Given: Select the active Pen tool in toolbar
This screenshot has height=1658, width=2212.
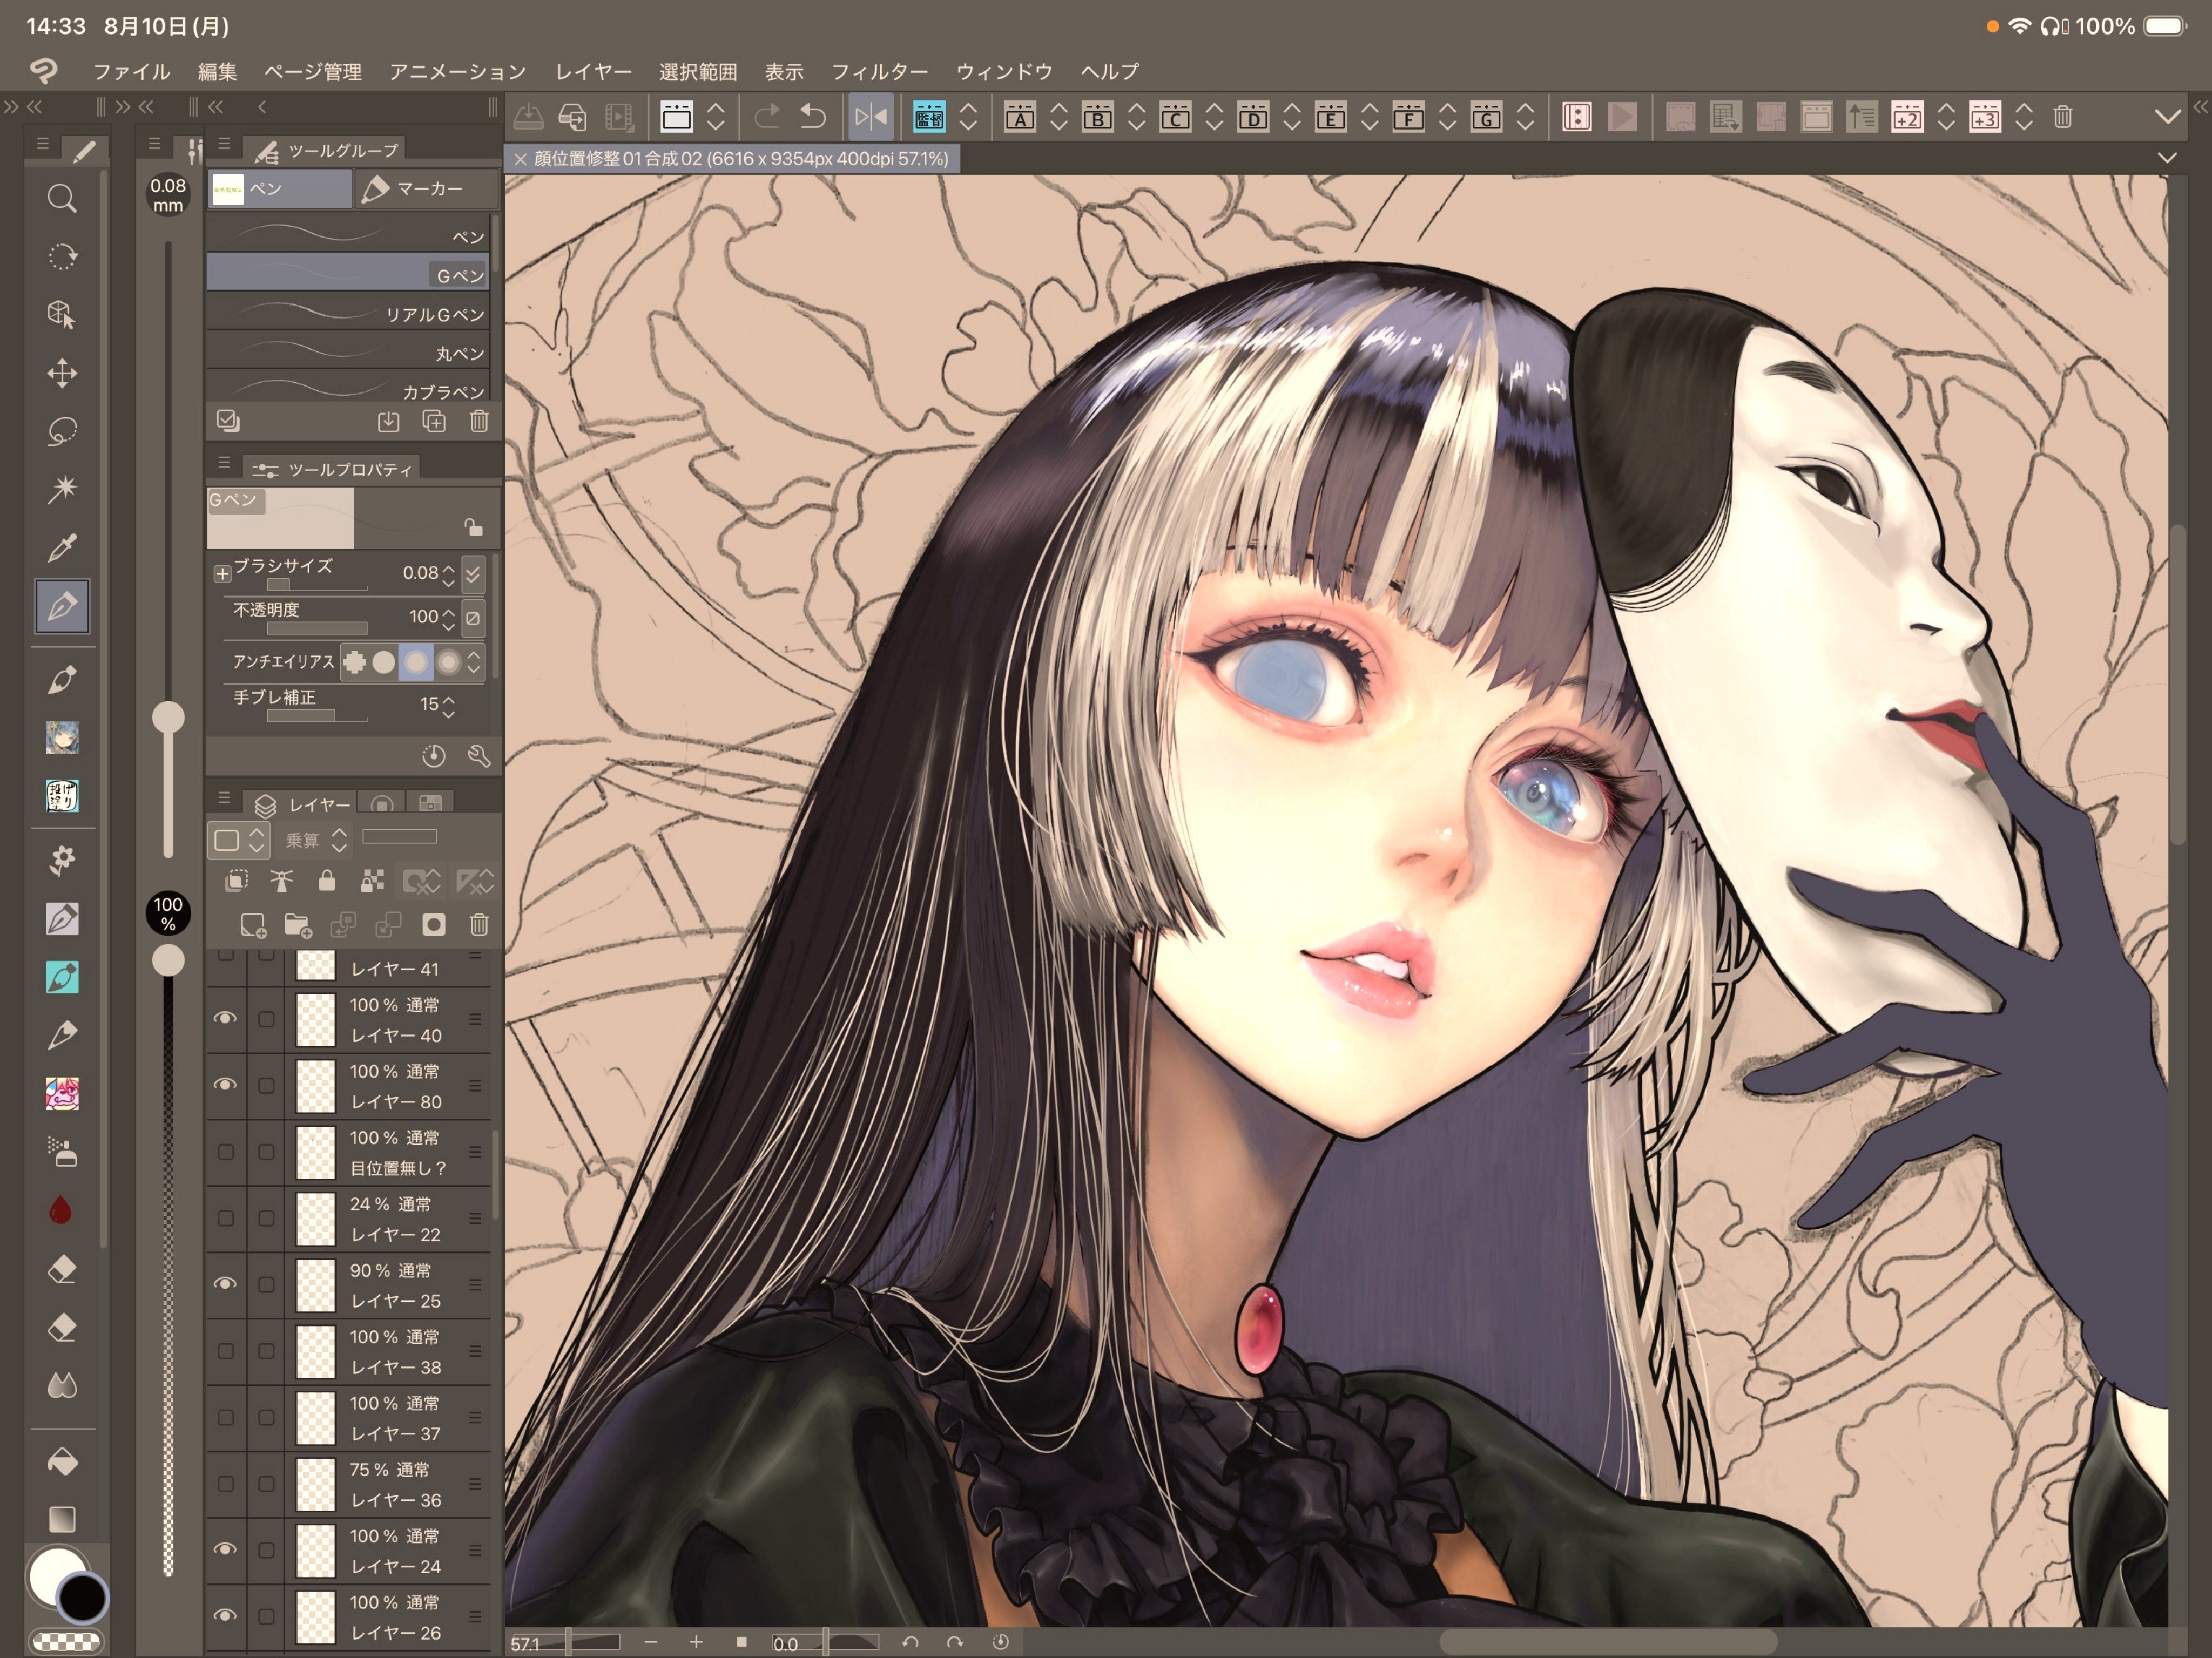Looking at the screenshot, I should pos(62,606).
